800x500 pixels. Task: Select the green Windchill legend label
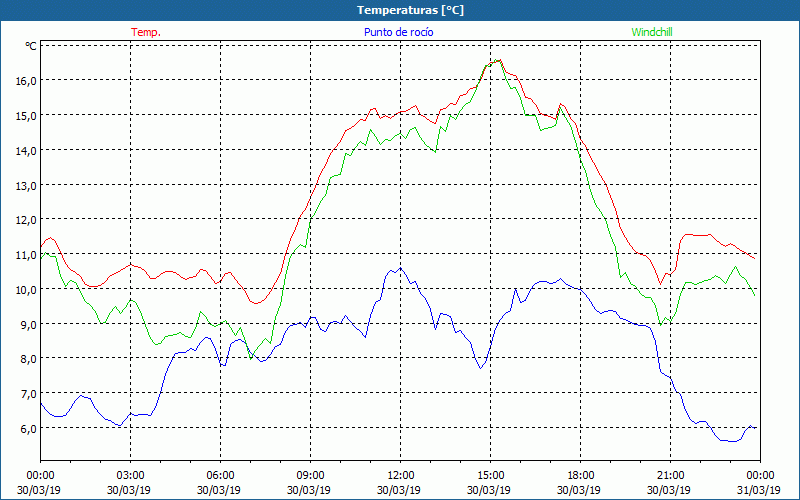coord(652,32)
